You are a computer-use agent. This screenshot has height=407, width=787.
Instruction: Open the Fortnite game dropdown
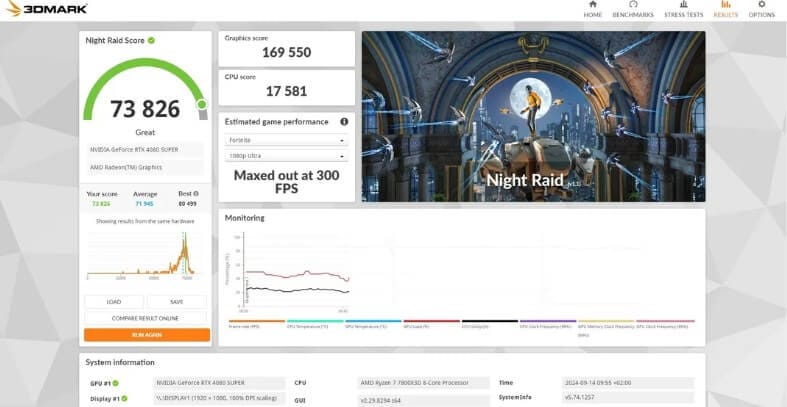pos(286,140)
